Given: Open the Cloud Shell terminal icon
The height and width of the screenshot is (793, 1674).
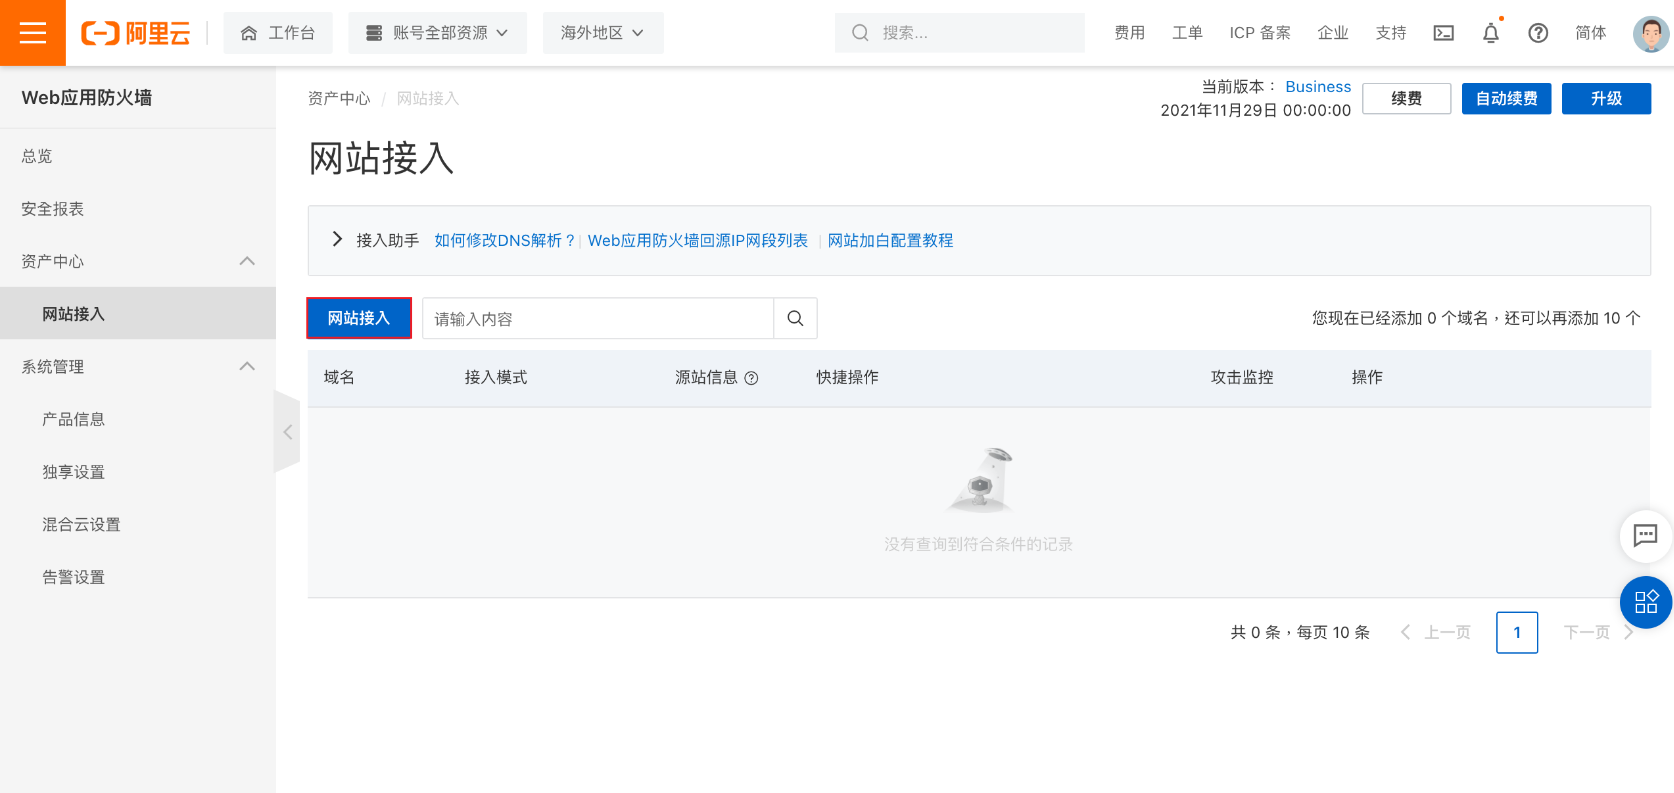Looking at the screenshot, I should 1443,33.
